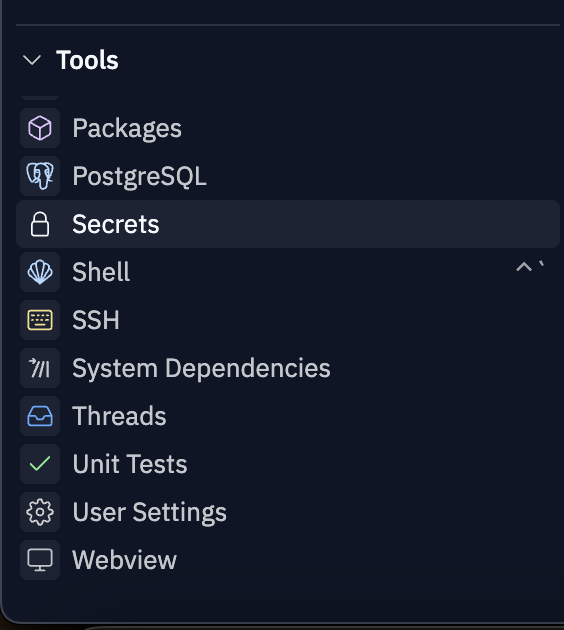Click the Secrets lock icon
This screenshot has height=630, width=564.
(x=40, y=224)
